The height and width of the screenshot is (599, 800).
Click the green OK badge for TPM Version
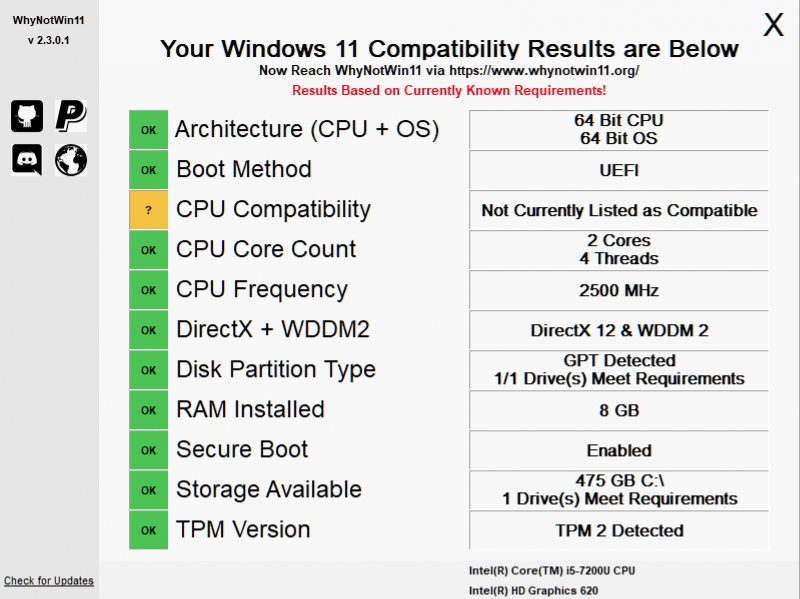pyautogui.click(x=148, y=530)
